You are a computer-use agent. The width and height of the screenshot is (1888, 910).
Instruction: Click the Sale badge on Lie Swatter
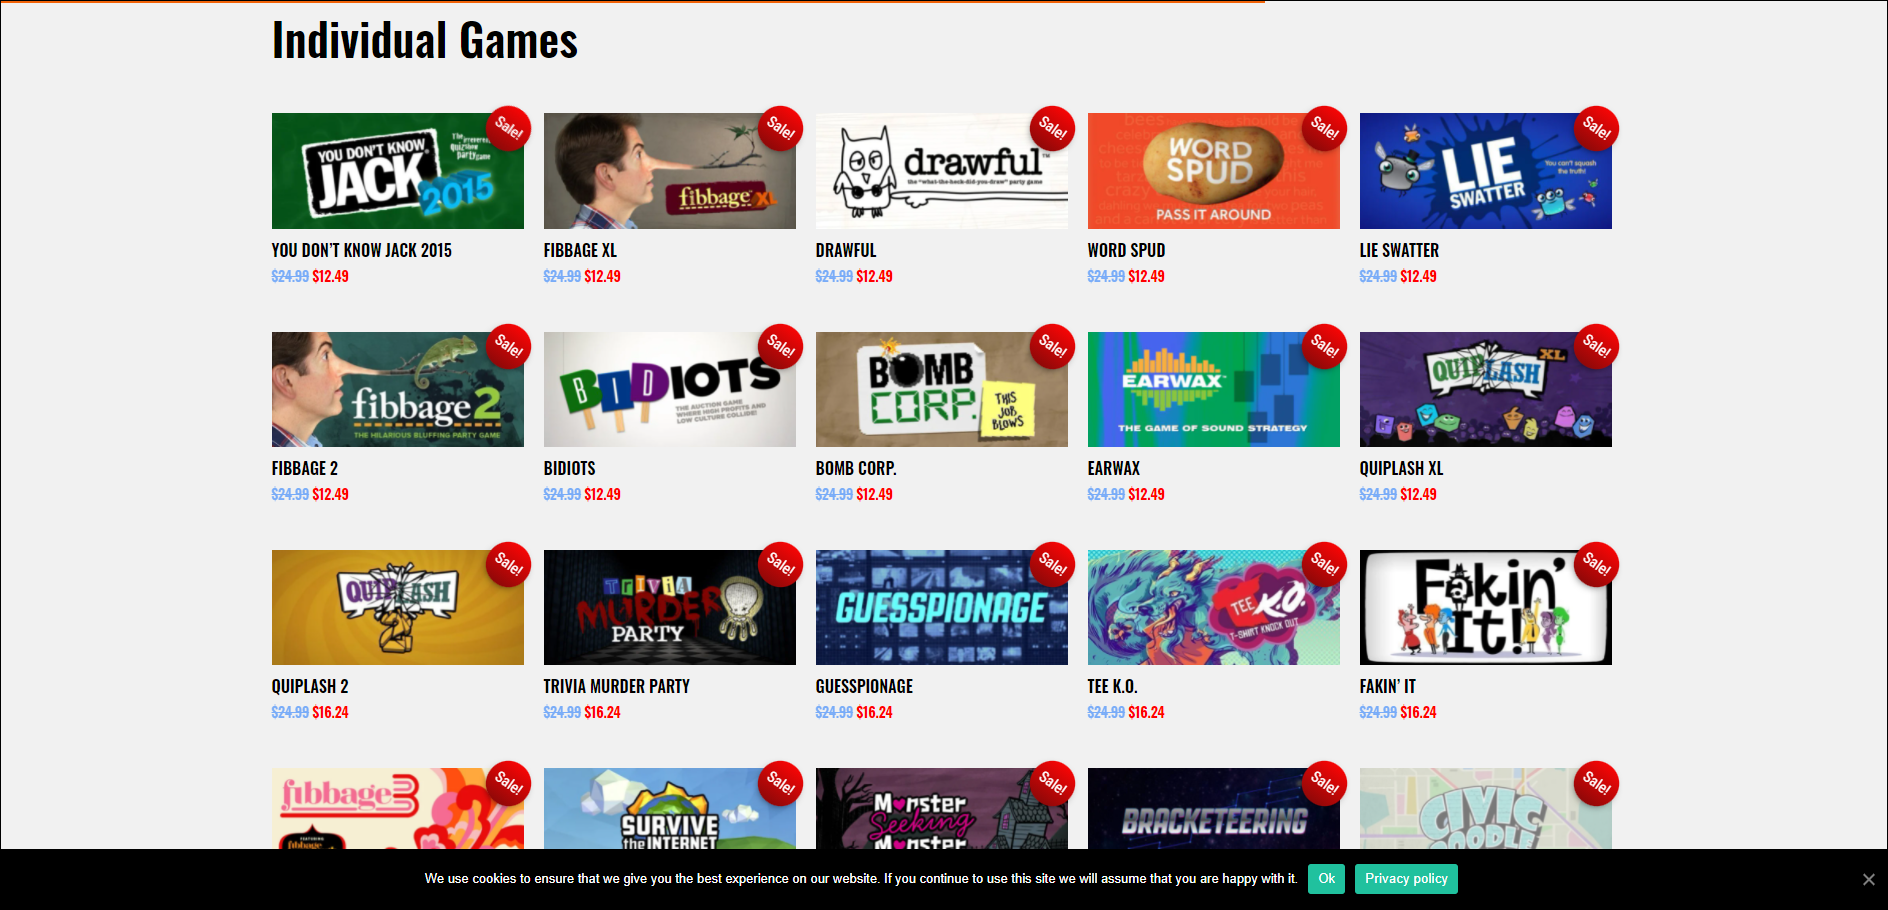tap(1596, 128)
